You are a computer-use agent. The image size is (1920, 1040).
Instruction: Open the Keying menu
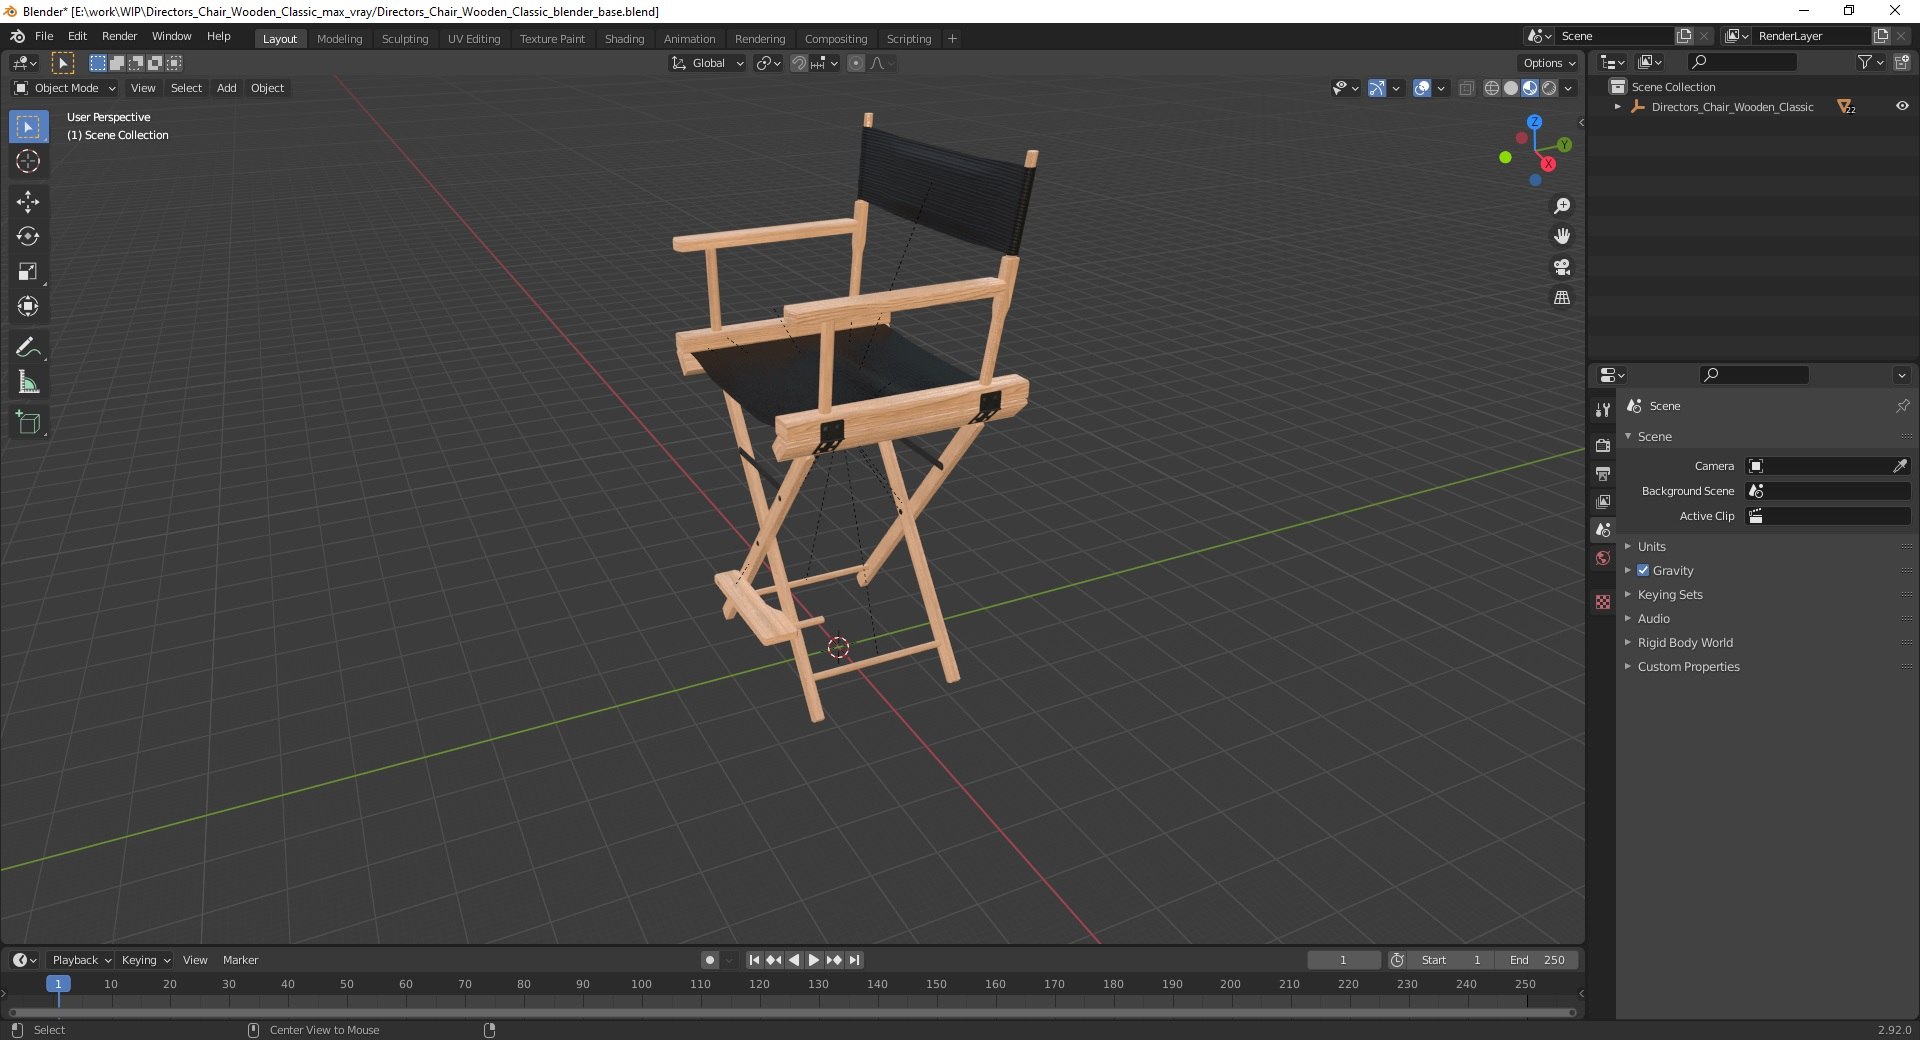click(x=145, y=960)
